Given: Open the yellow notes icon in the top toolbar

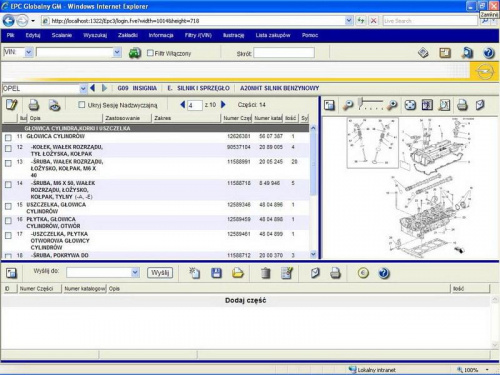Looking at the screenshot, I should [445, 53].
